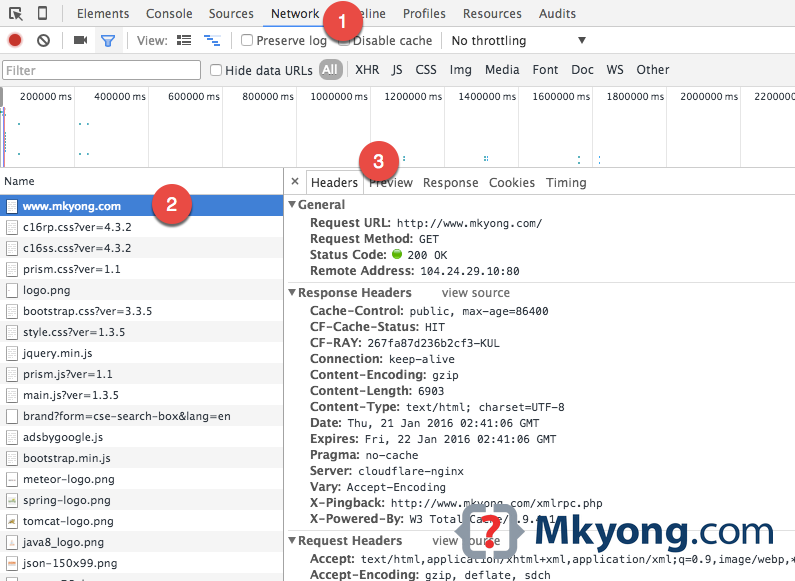Open the Audits panel tab
795x581 pixels.
[x=557, y=14]
